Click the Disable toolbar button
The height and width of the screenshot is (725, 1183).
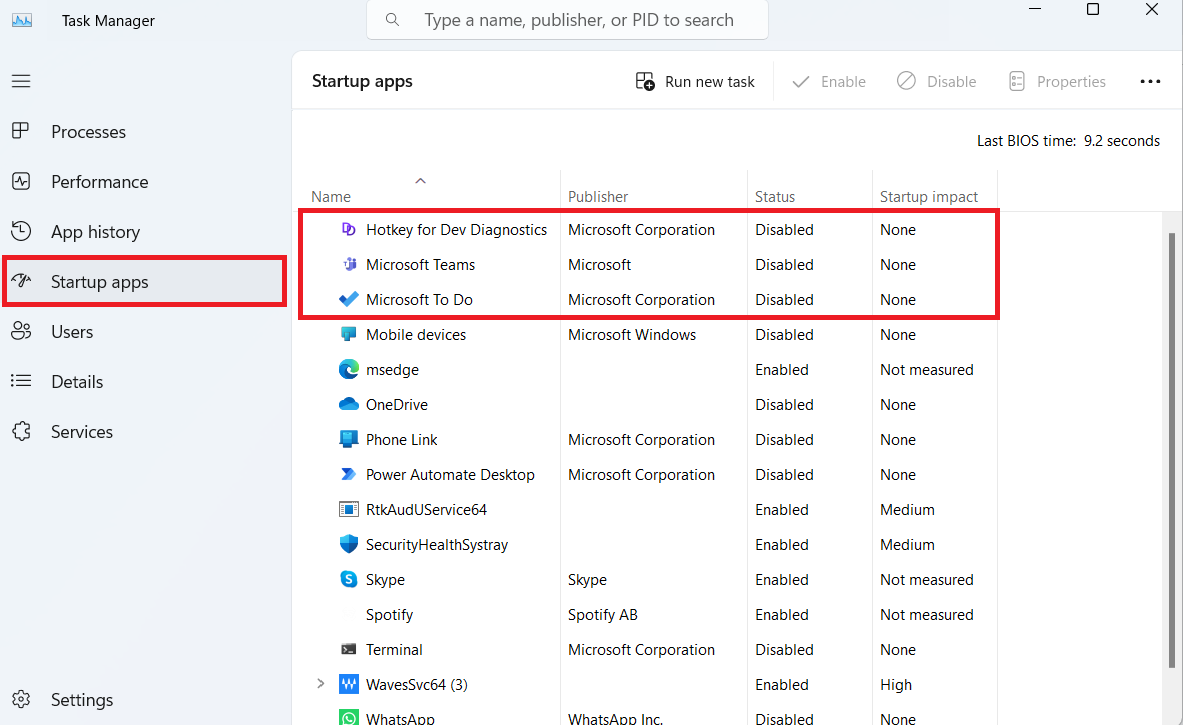(x=936, y=81)
